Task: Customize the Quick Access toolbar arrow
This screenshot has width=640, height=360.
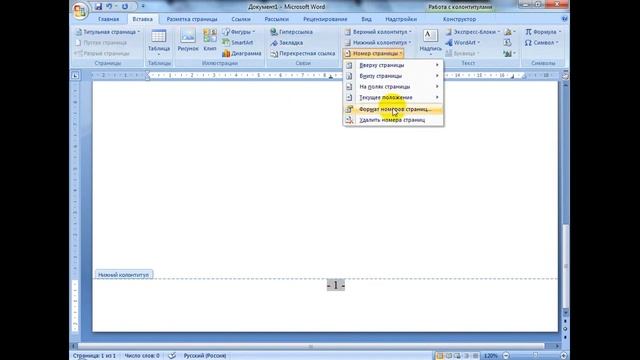Action: [x=143, y=7]
